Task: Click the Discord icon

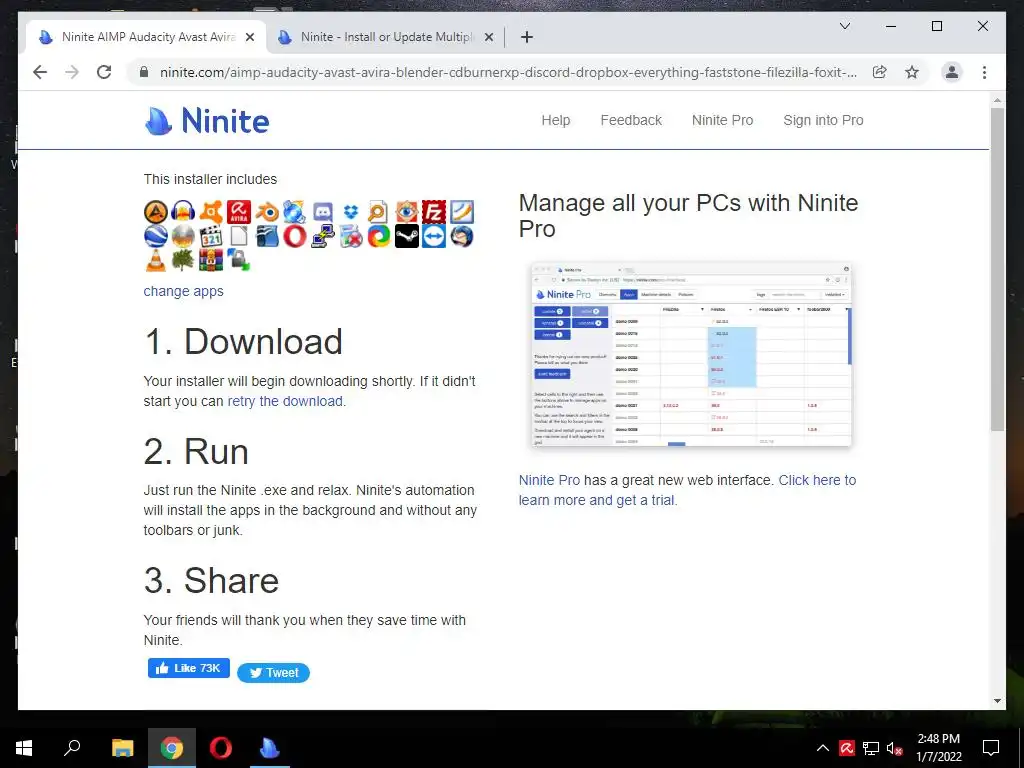Action: coord(323,212)
